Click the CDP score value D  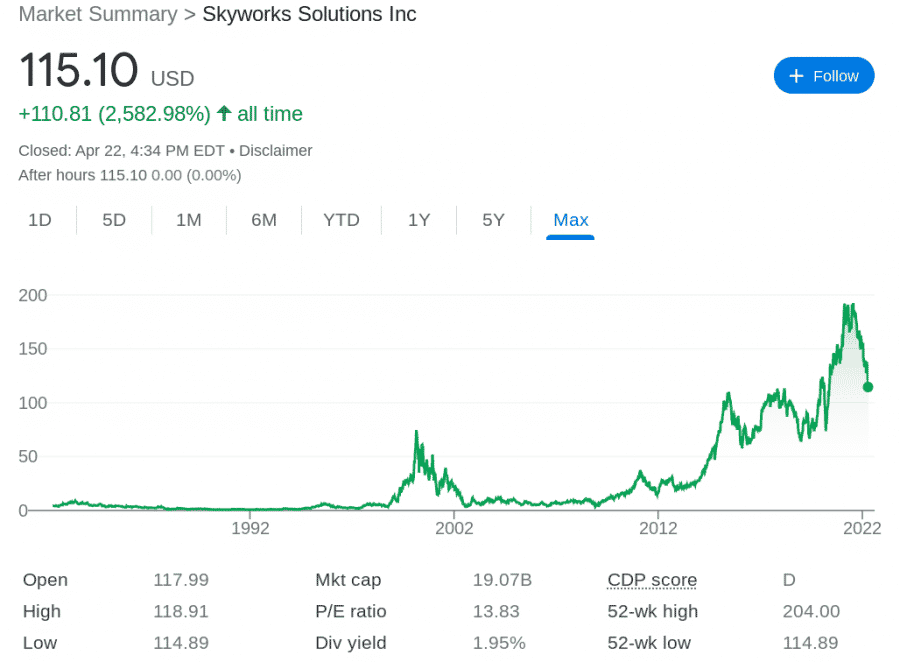(x=789, y=580)
